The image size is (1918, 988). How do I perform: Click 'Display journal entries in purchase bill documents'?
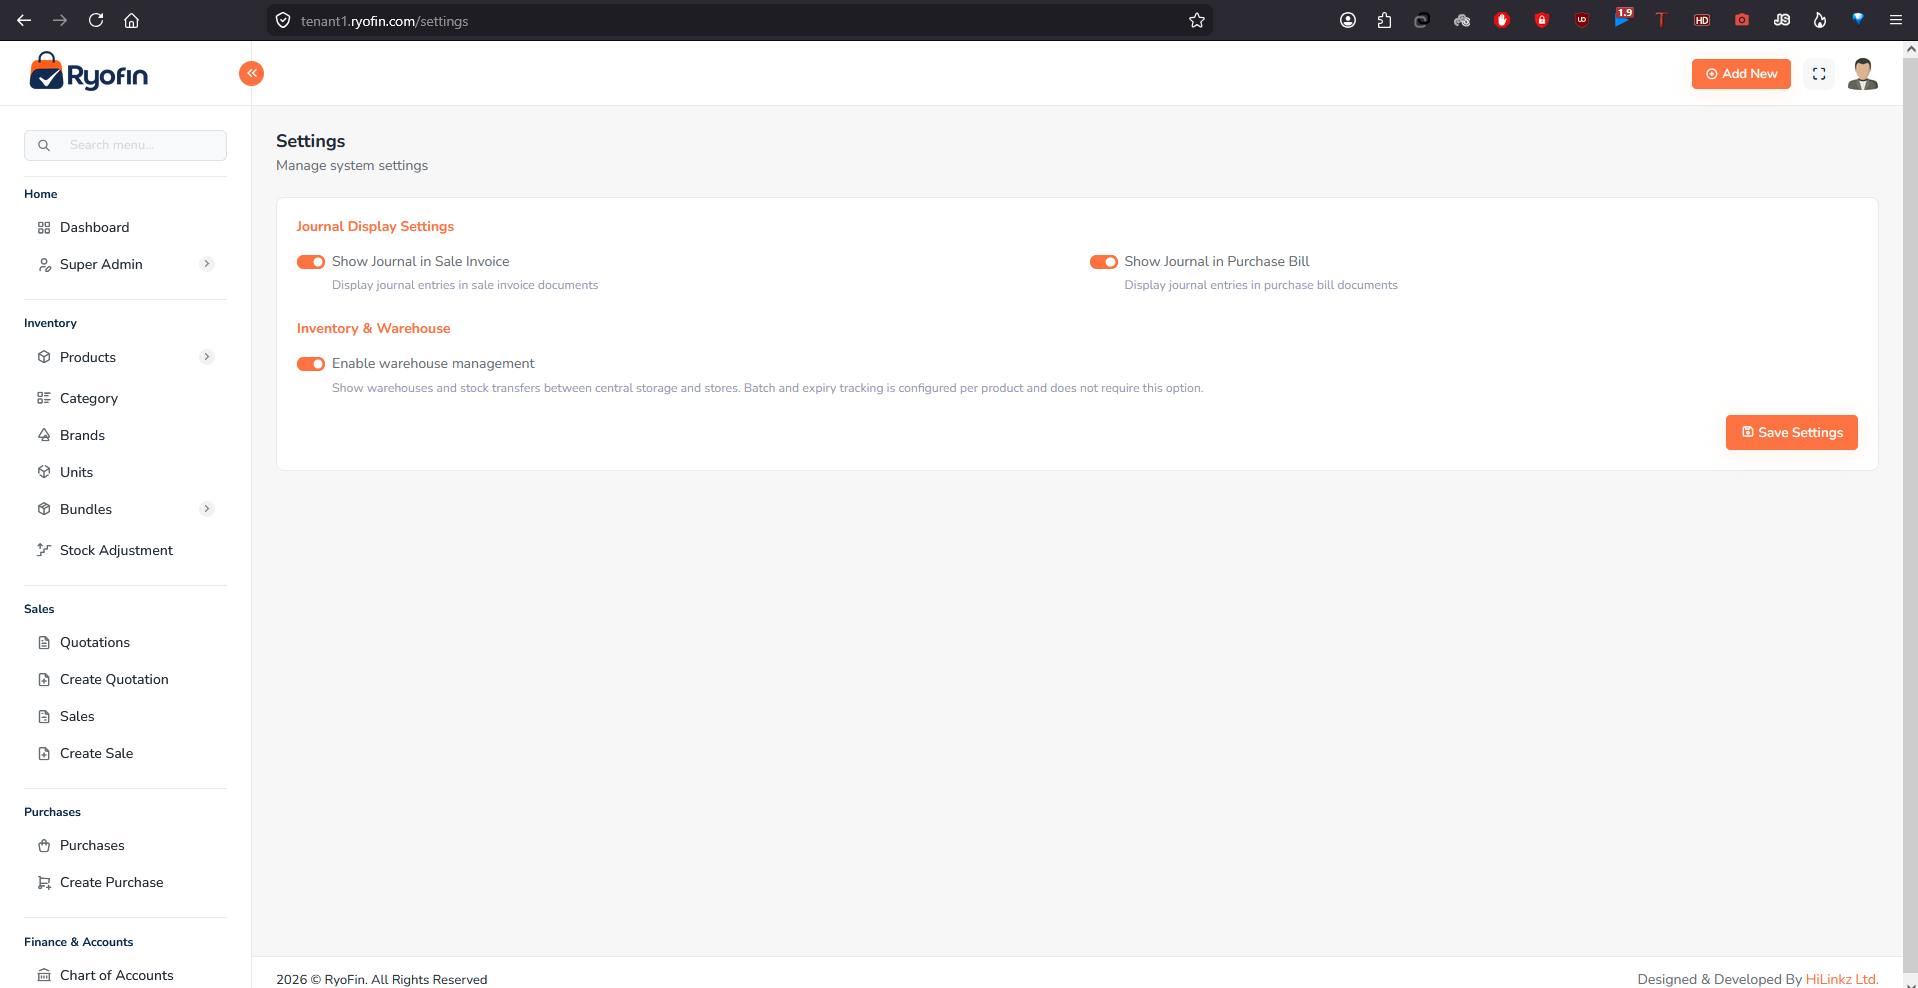pos(1261,285)
